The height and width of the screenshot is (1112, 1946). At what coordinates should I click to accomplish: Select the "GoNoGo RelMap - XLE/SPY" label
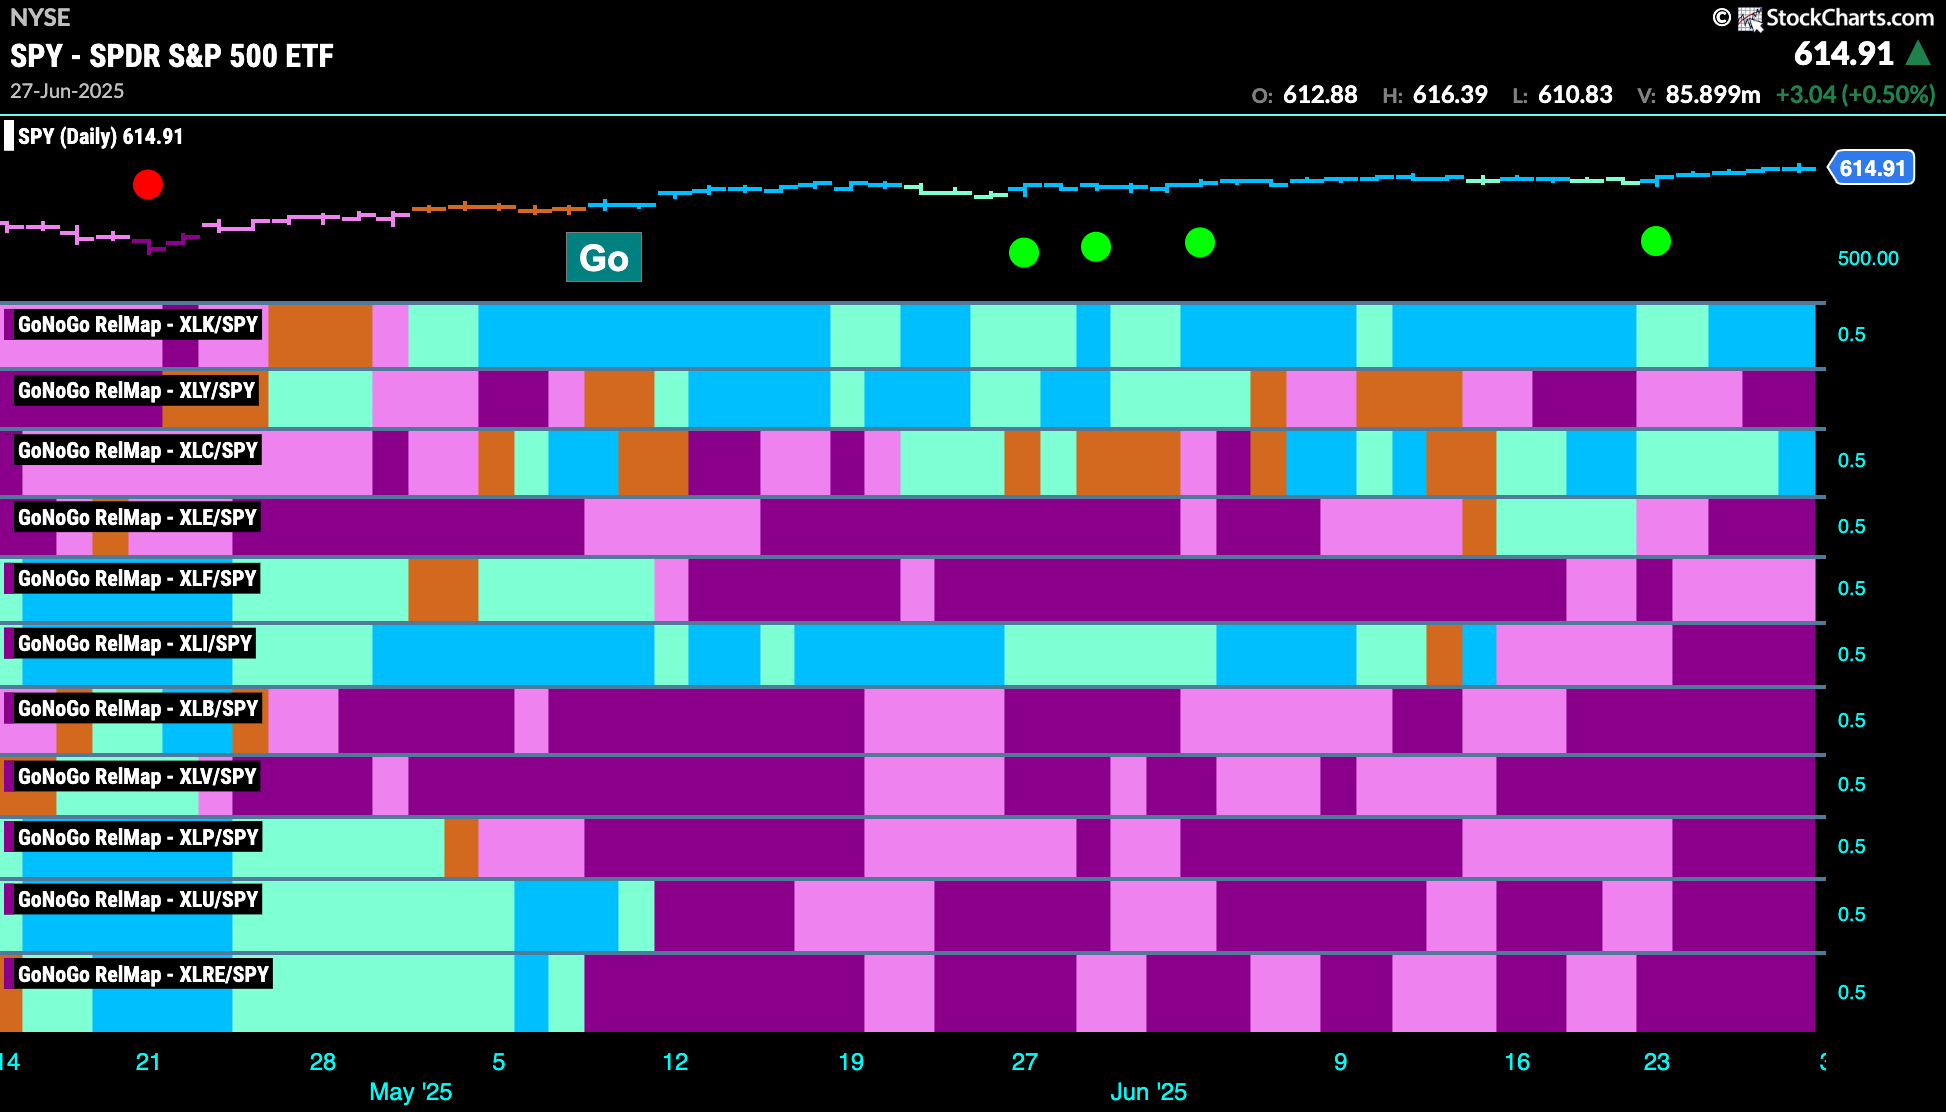[137, 517]
